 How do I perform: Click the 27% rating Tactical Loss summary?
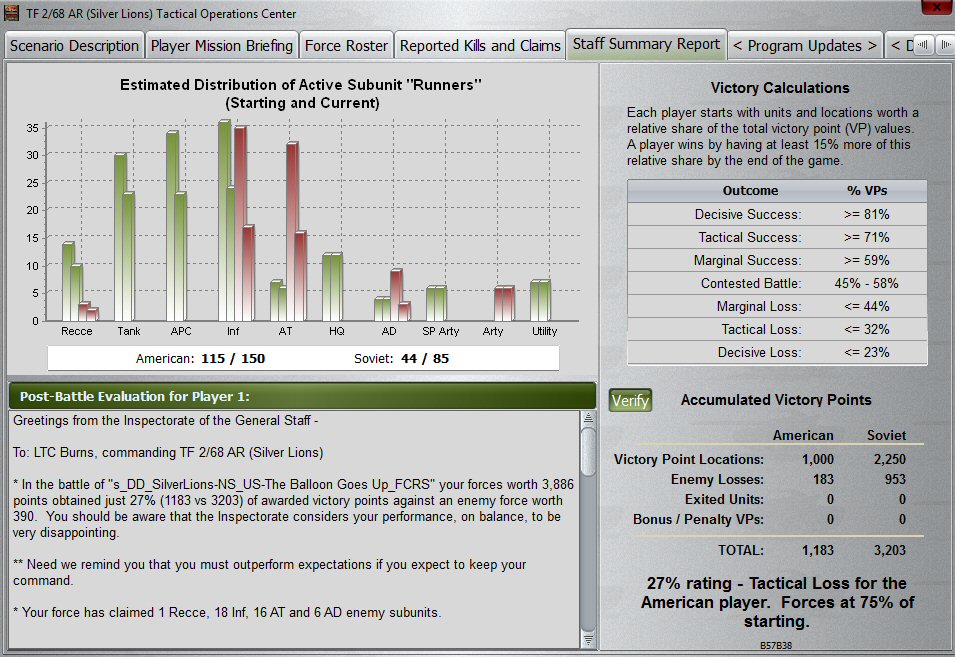[777, 602]
